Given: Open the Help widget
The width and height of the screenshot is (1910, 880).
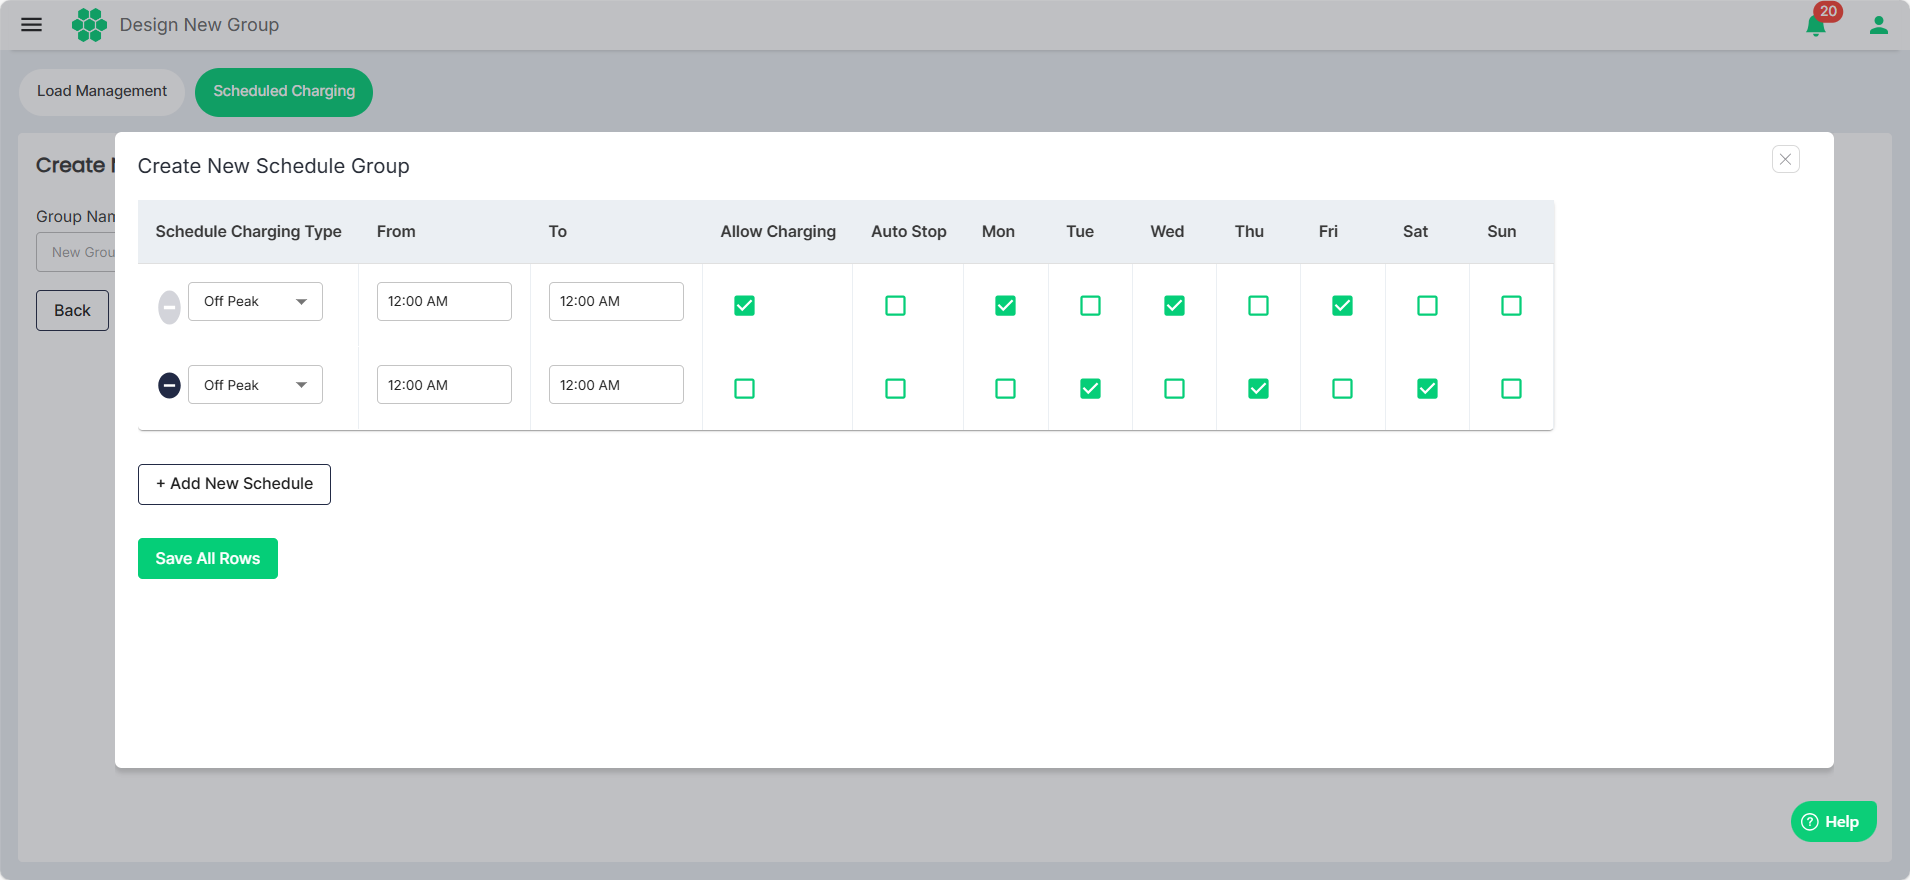Looking at the screenshot, I should 1832,821.
